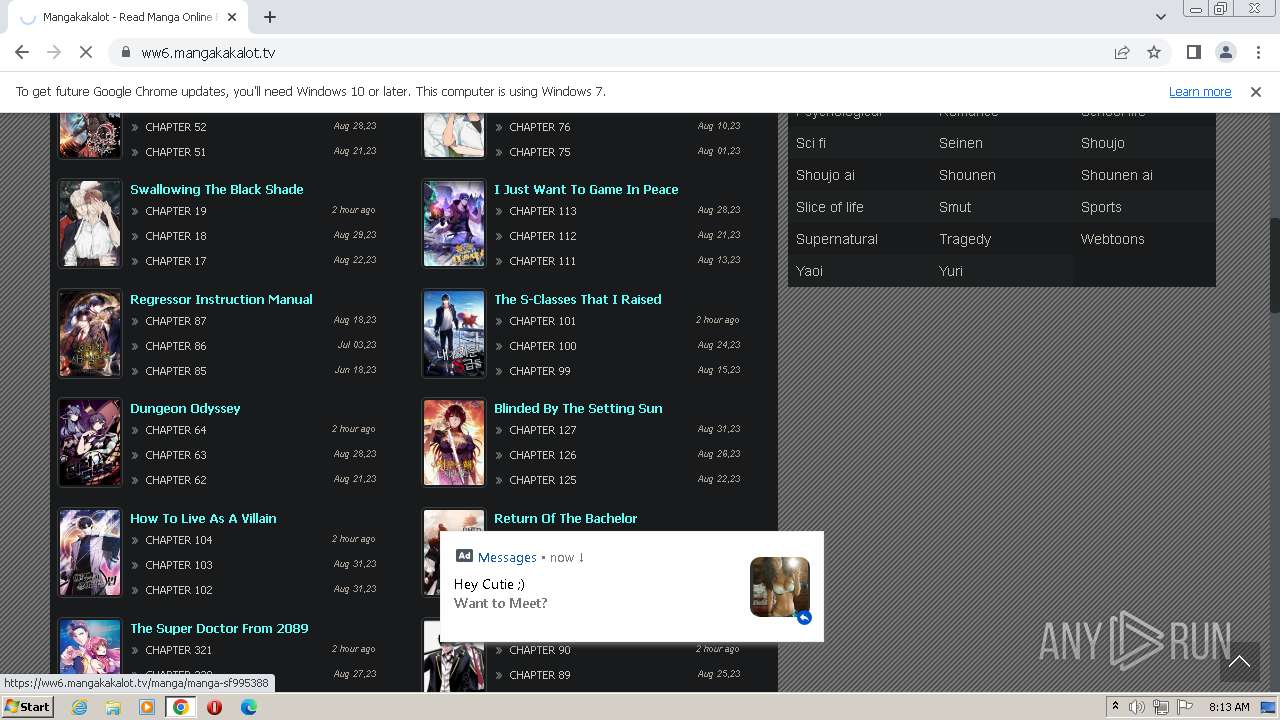The image size is (1280, 720).
Task: Click the scroll-to-top arrow button
Action: point(1239,661)
